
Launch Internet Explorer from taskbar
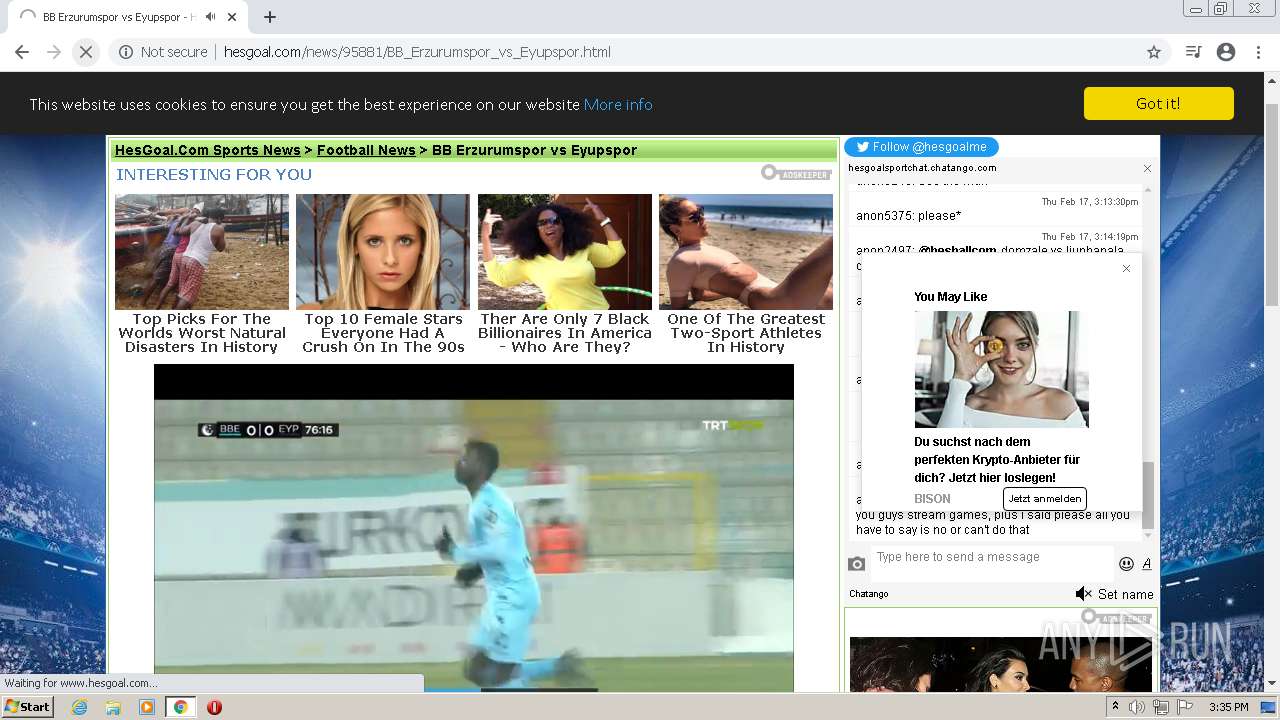79,707
